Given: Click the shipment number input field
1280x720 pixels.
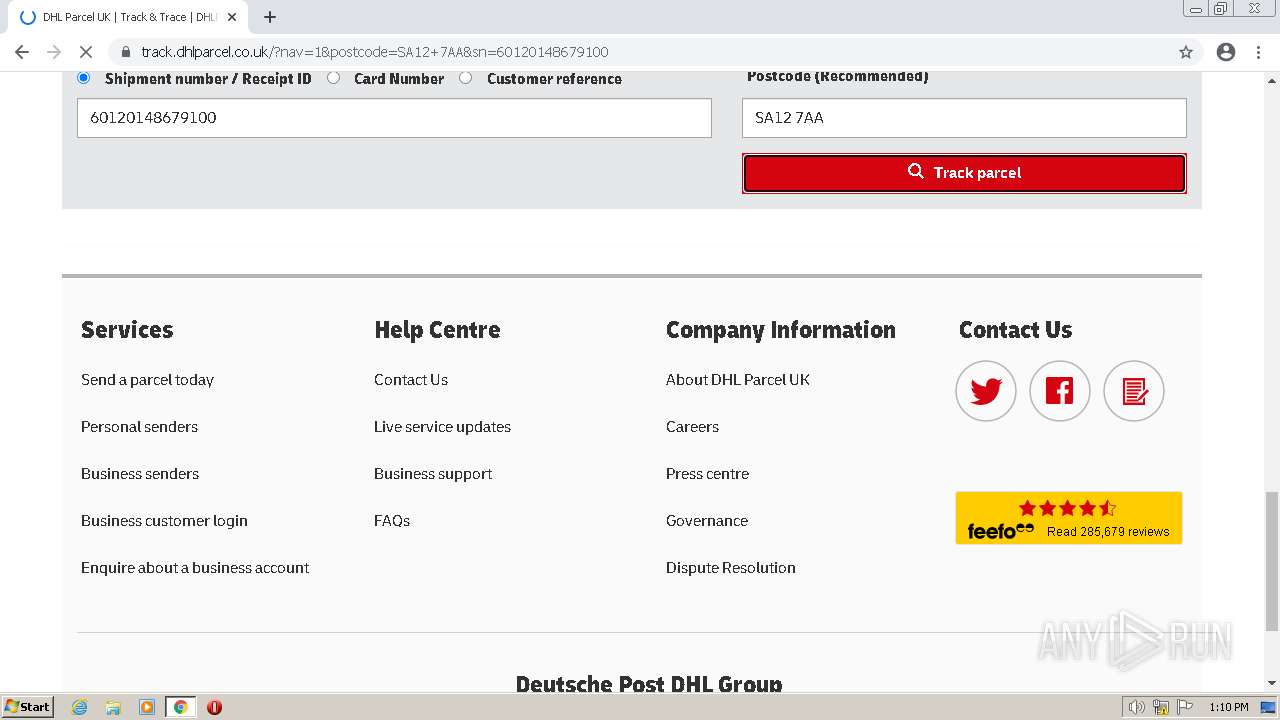Looking at the screenshot, I should click(394, 118).
